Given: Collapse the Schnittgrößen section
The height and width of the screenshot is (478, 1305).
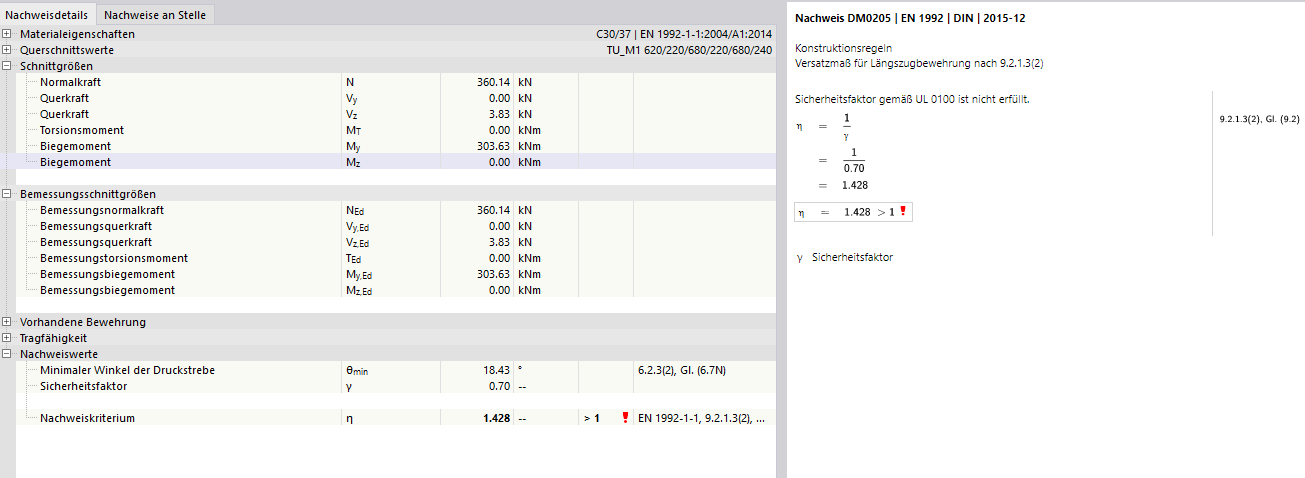Looking at the screenshot, I should pyautogui.click(x=8, y=66).
